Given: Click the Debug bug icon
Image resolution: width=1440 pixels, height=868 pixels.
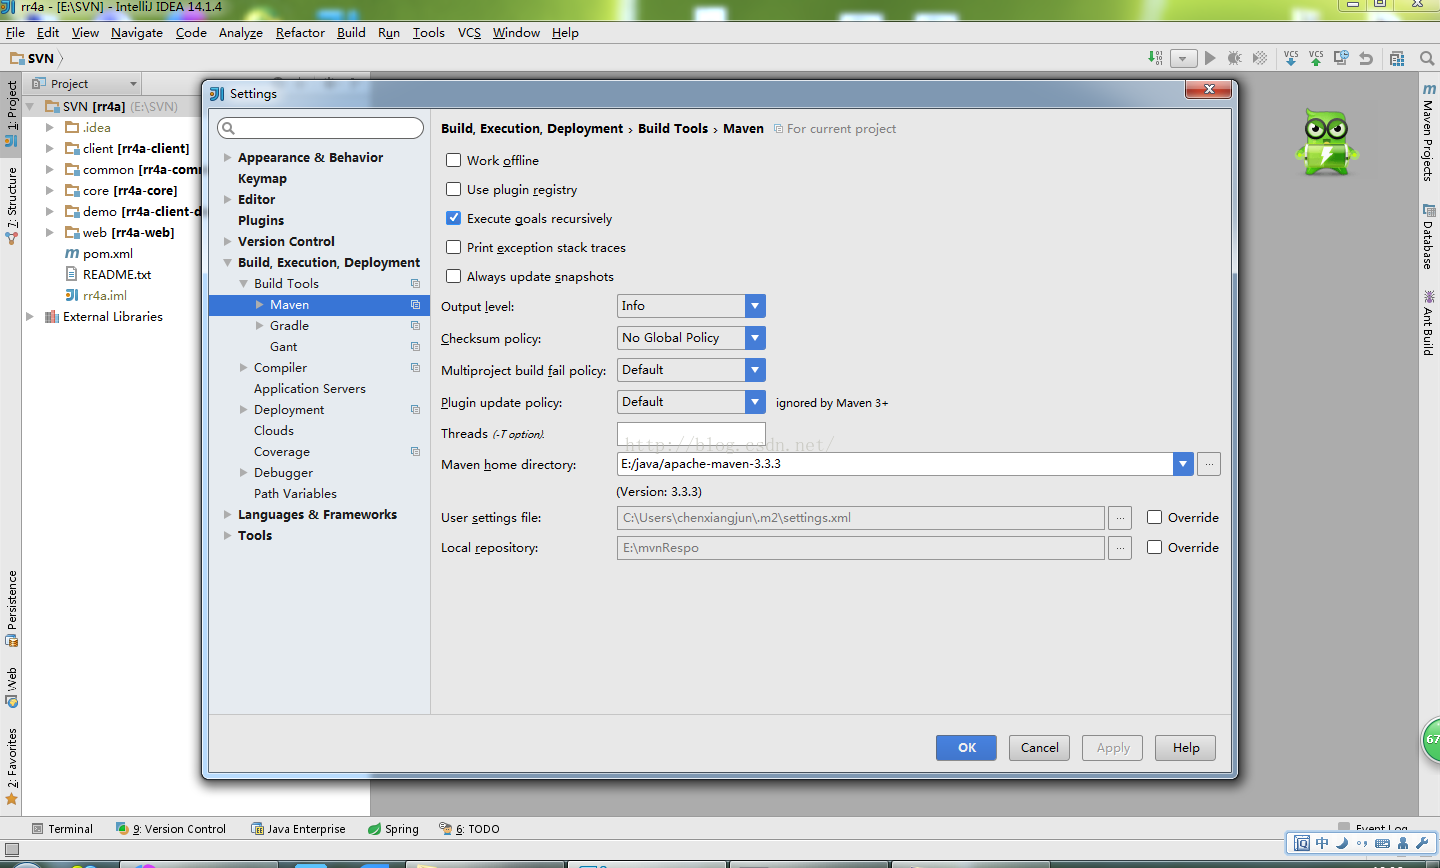Looking at the screenshot, I should click(x=1235, y=58).
